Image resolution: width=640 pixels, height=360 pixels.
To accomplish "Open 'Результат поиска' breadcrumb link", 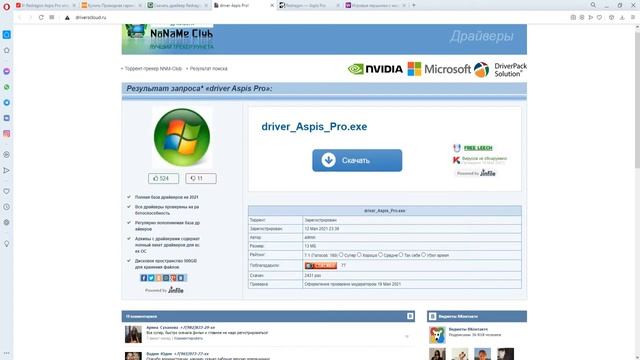I will (208, 69).
